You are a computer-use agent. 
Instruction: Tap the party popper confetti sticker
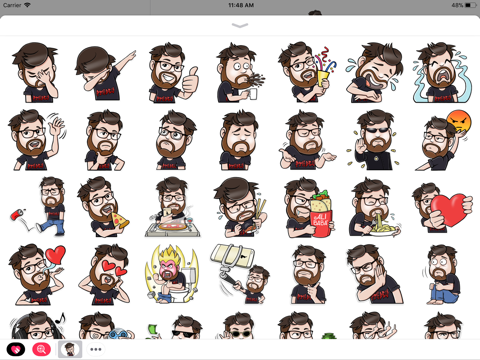(x=307, y=72)
